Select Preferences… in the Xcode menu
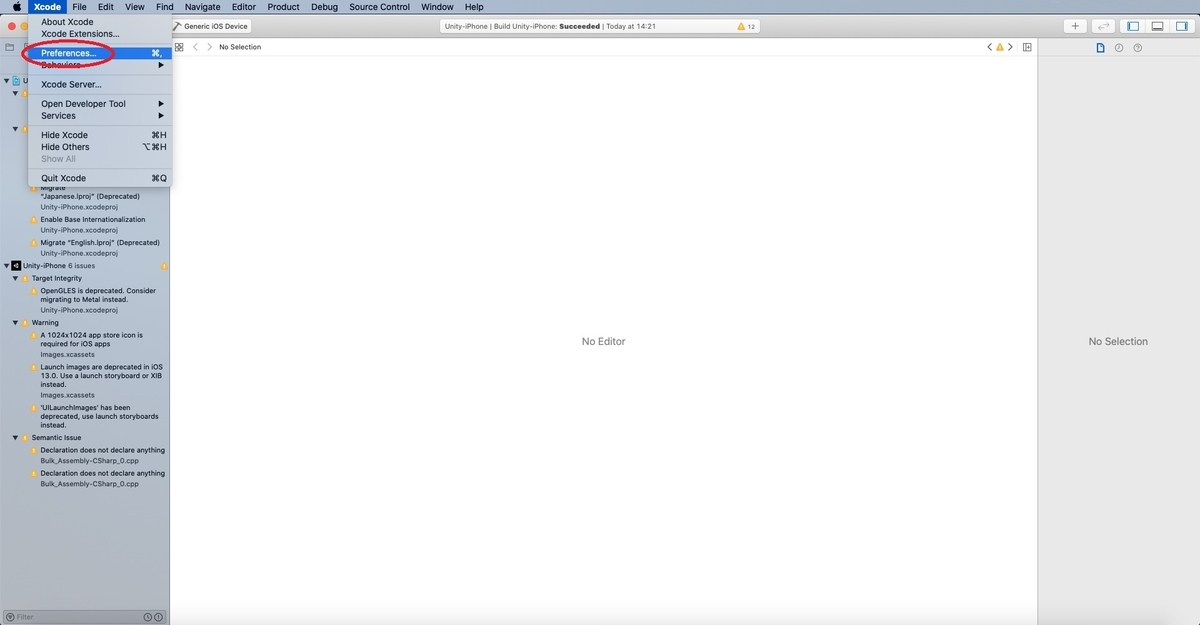Image resolution: width=1200 pixels, height=625 pixels. [100, 53]
